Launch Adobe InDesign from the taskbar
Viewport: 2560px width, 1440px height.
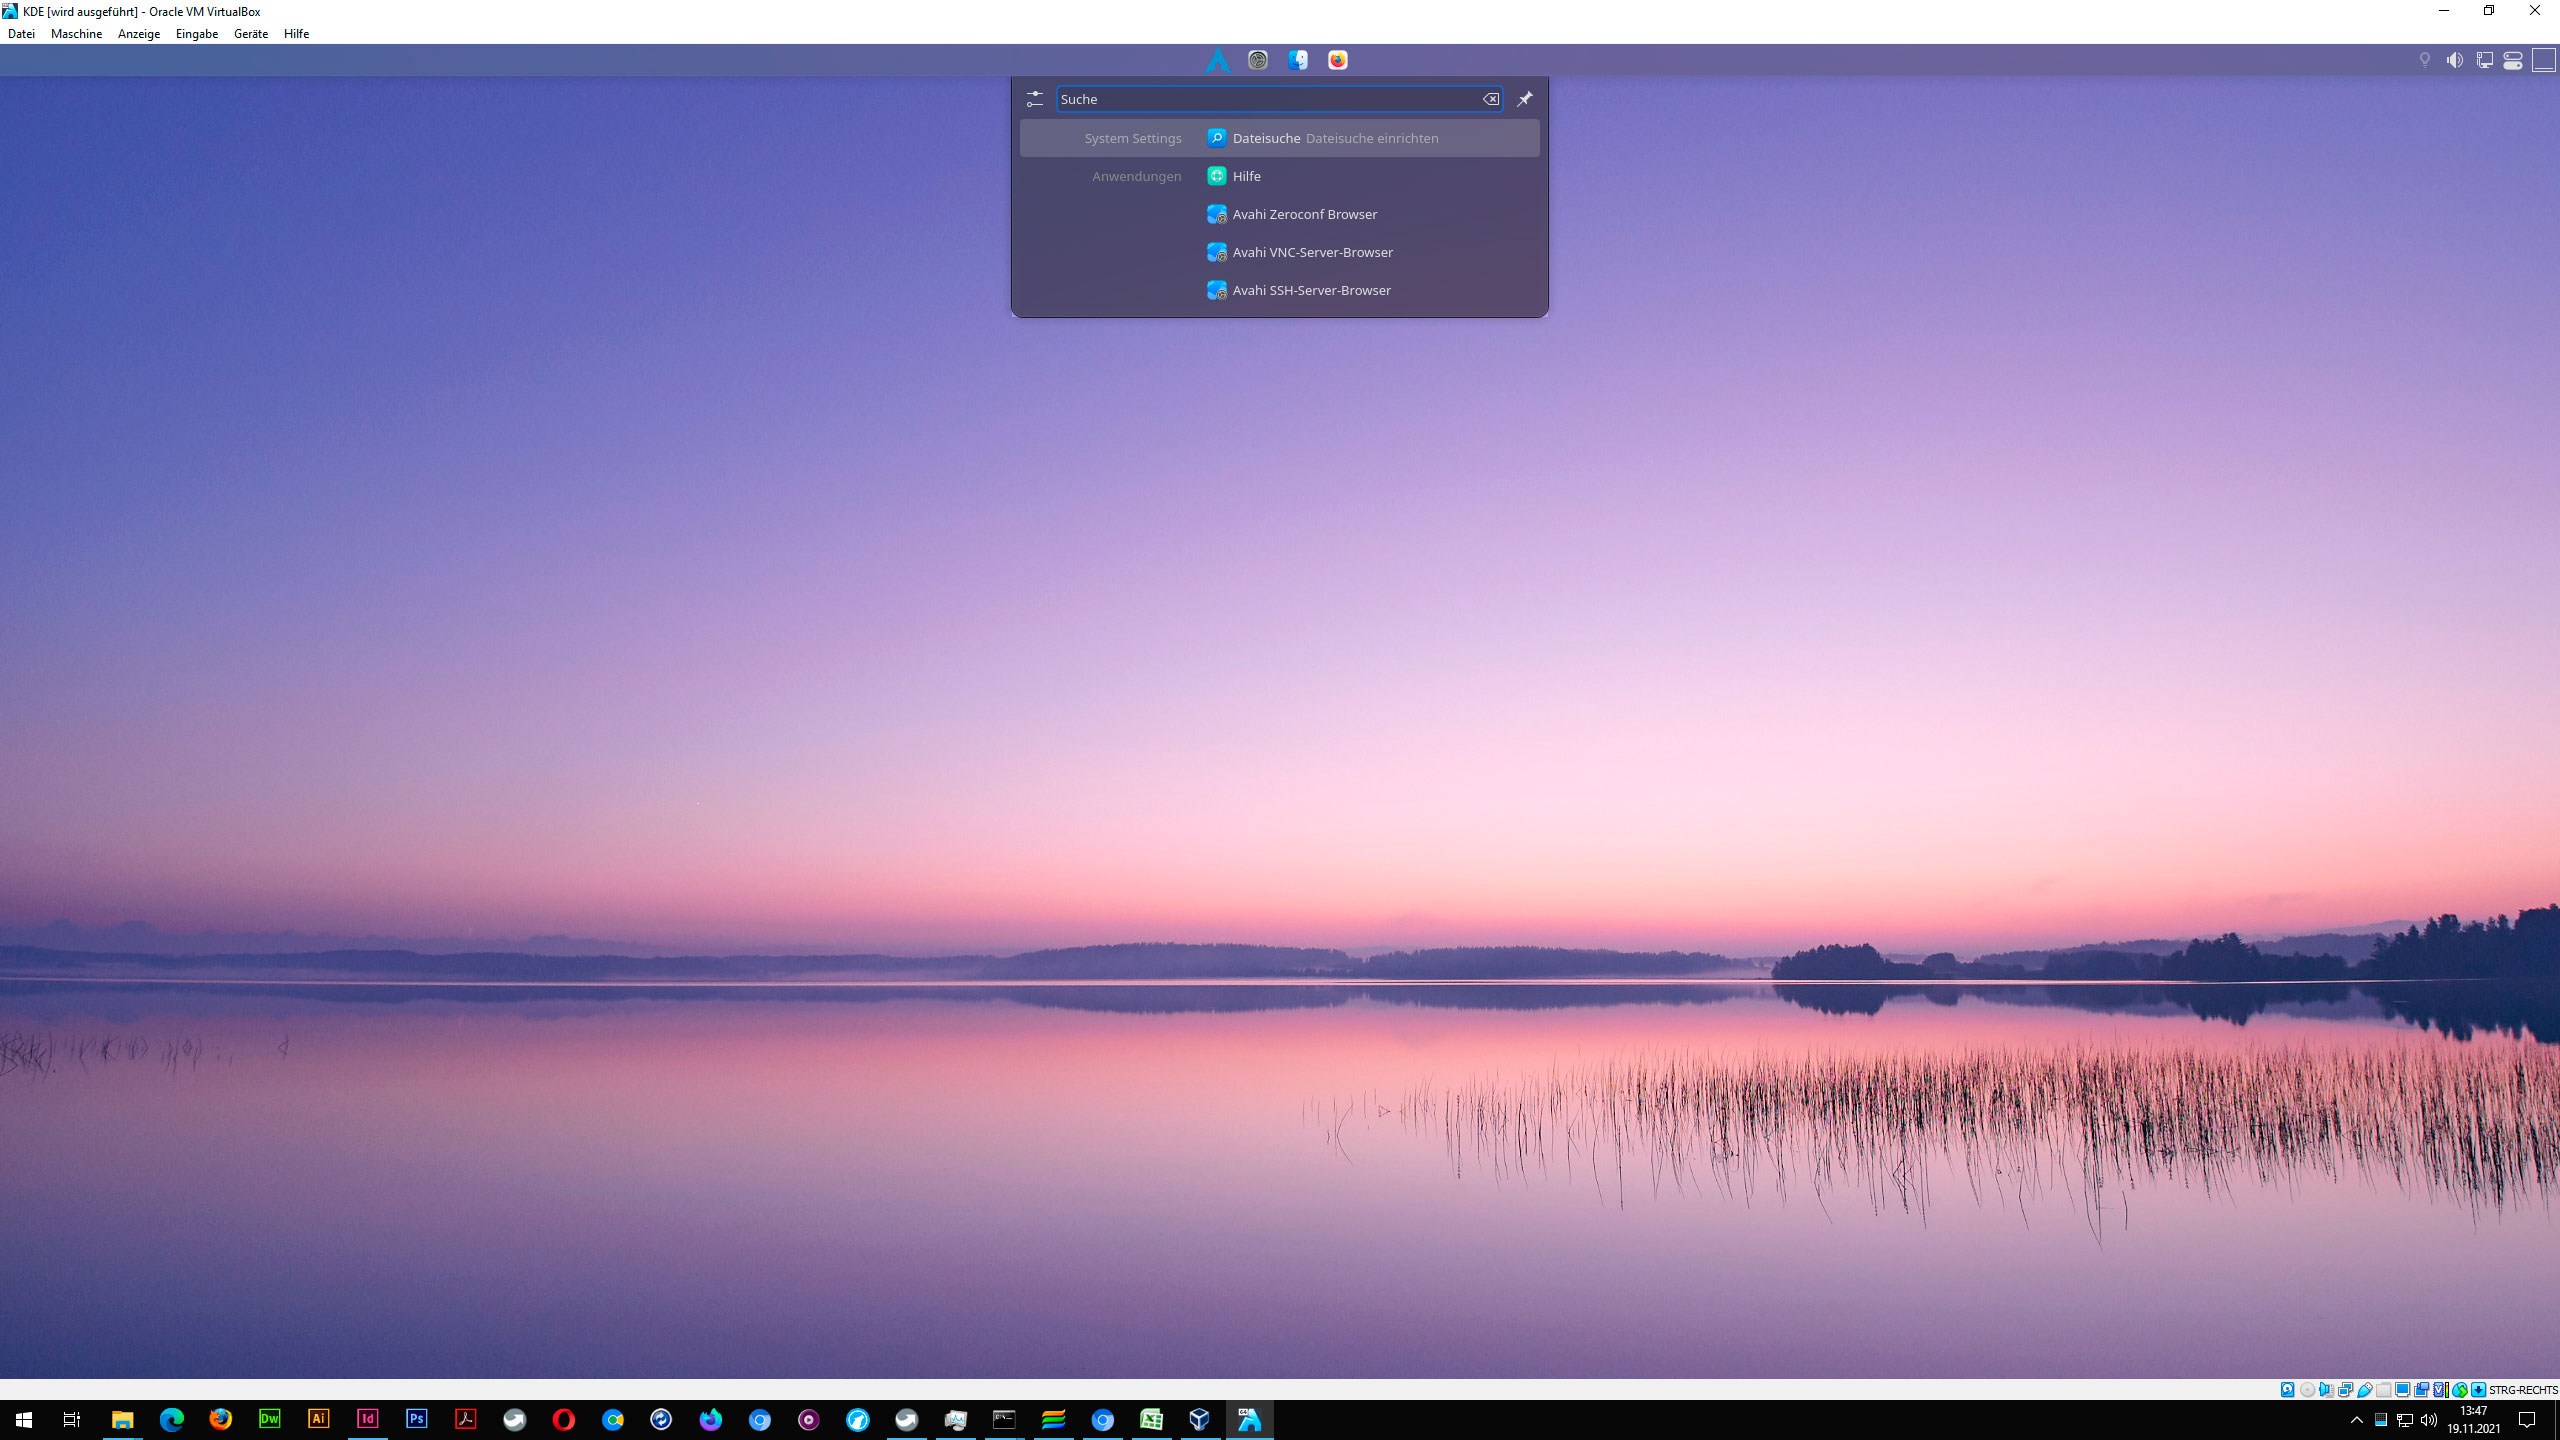(x=368, y=1420)
